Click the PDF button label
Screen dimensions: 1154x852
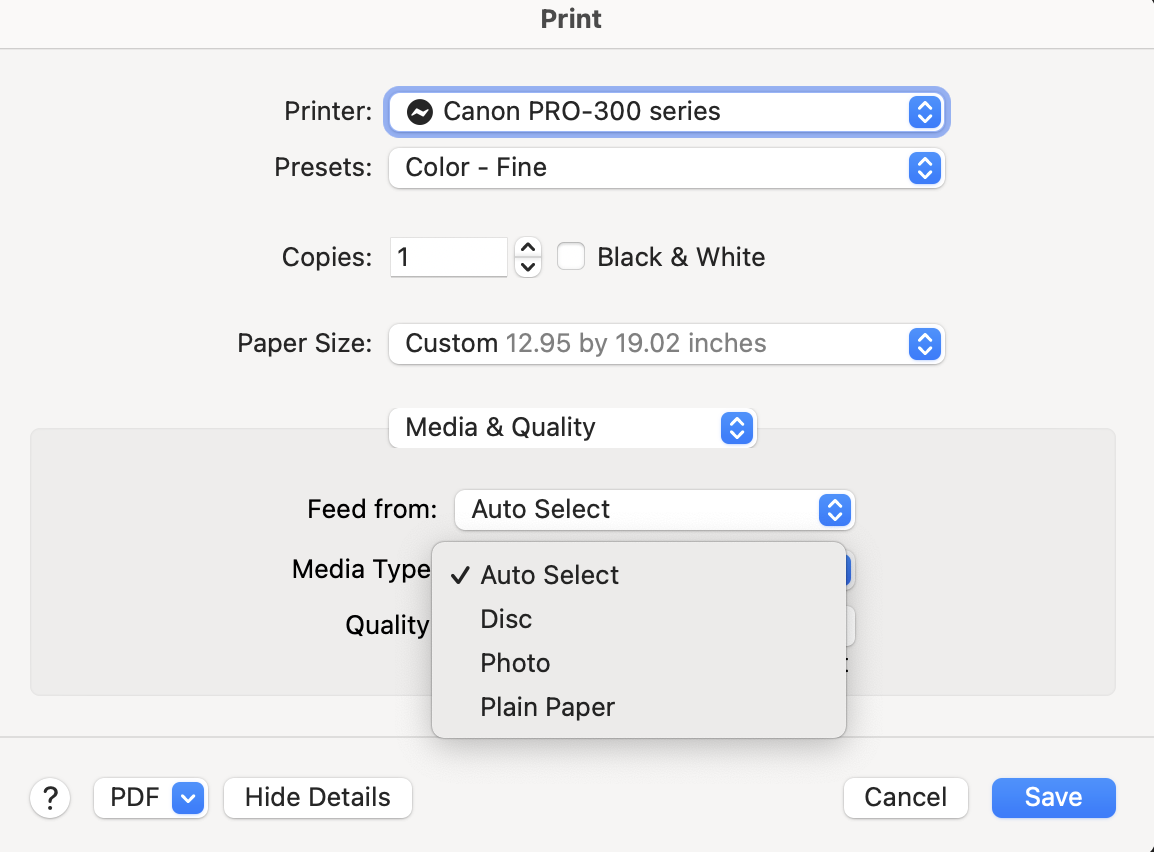(134, 798)
